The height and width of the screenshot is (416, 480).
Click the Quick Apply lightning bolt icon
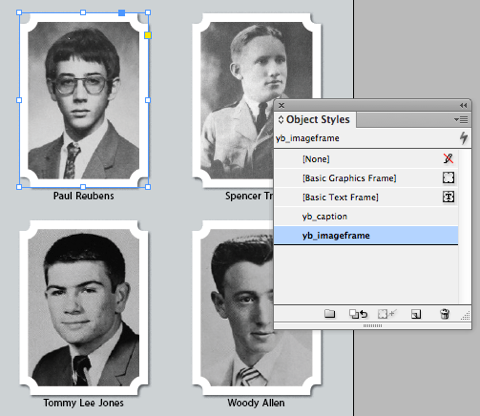click(x=464, y=138)
